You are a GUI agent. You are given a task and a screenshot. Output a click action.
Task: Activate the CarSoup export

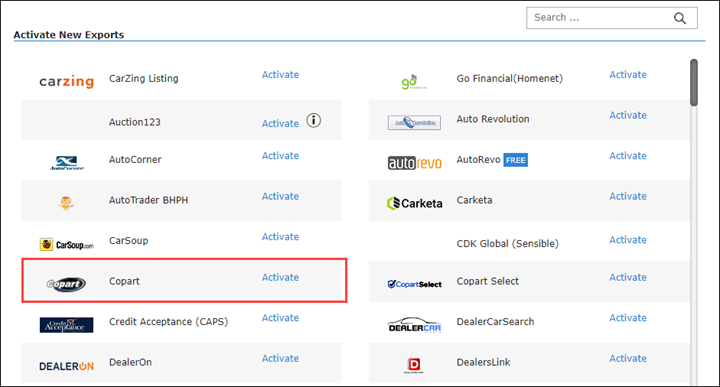(280, 236)
